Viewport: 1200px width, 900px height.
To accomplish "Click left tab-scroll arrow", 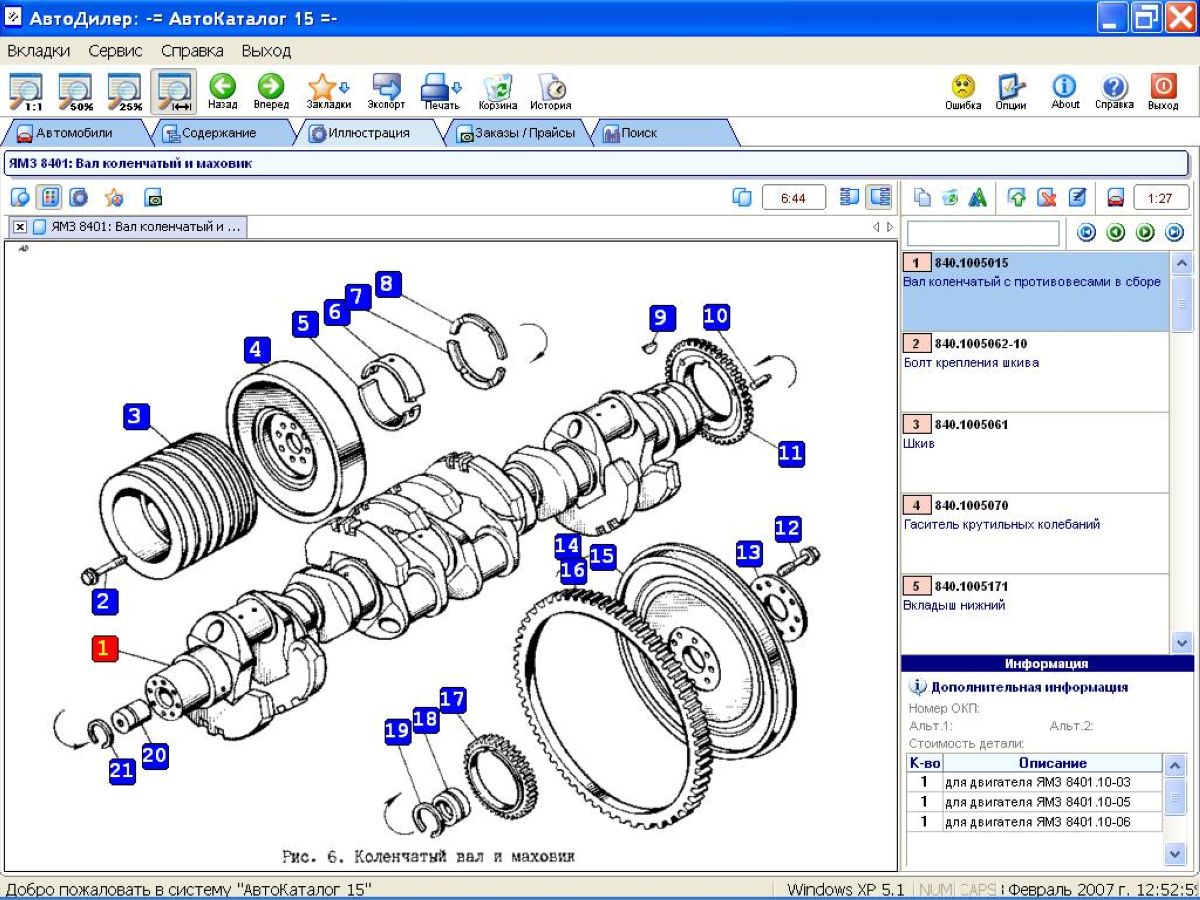I will [876, 227].
